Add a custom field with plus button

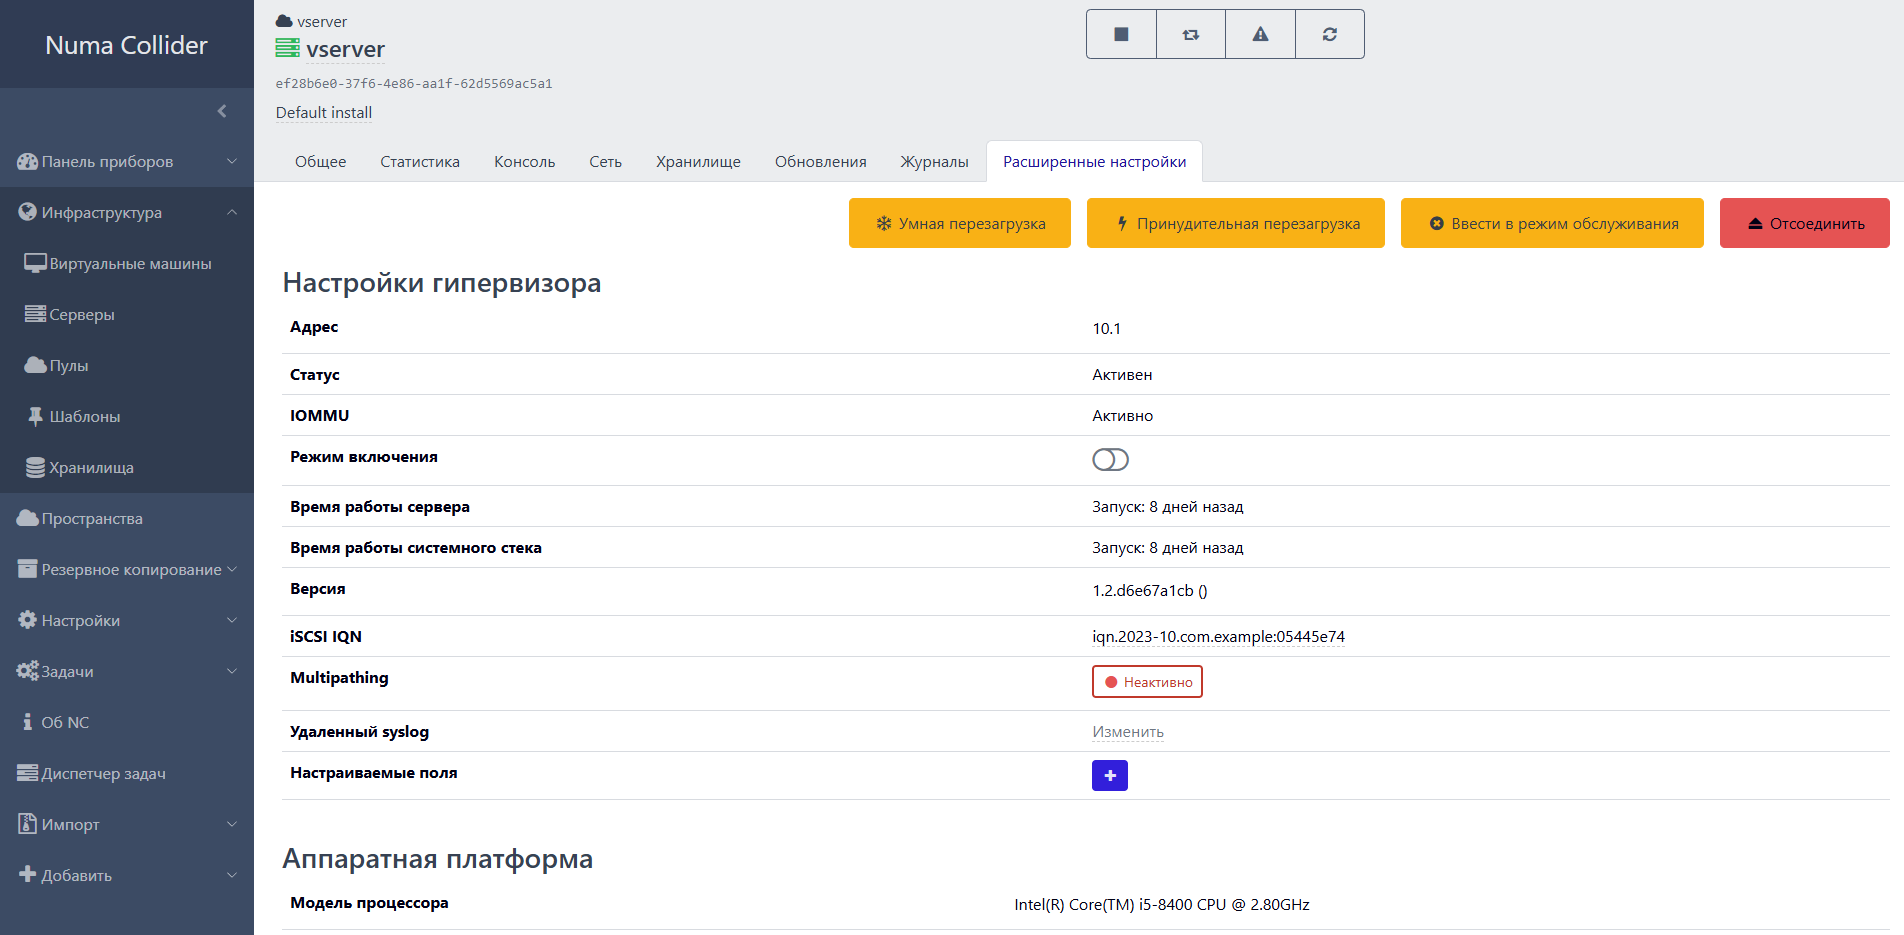click(x=1109, y=775)
